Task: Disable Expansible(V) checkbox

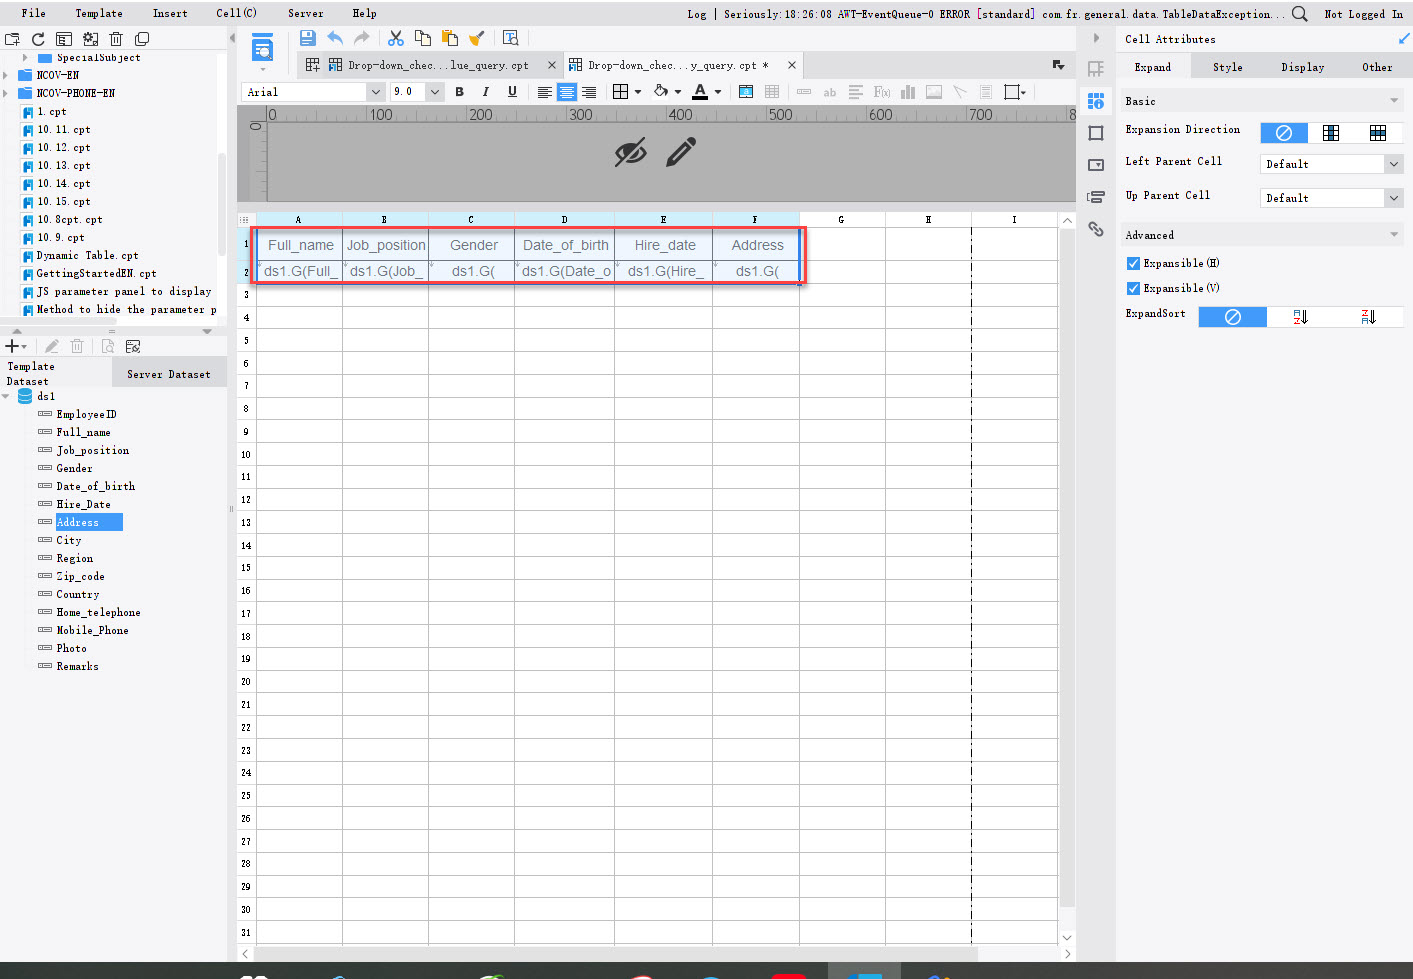Action: pyautogui.click(x=1133, y=288)
